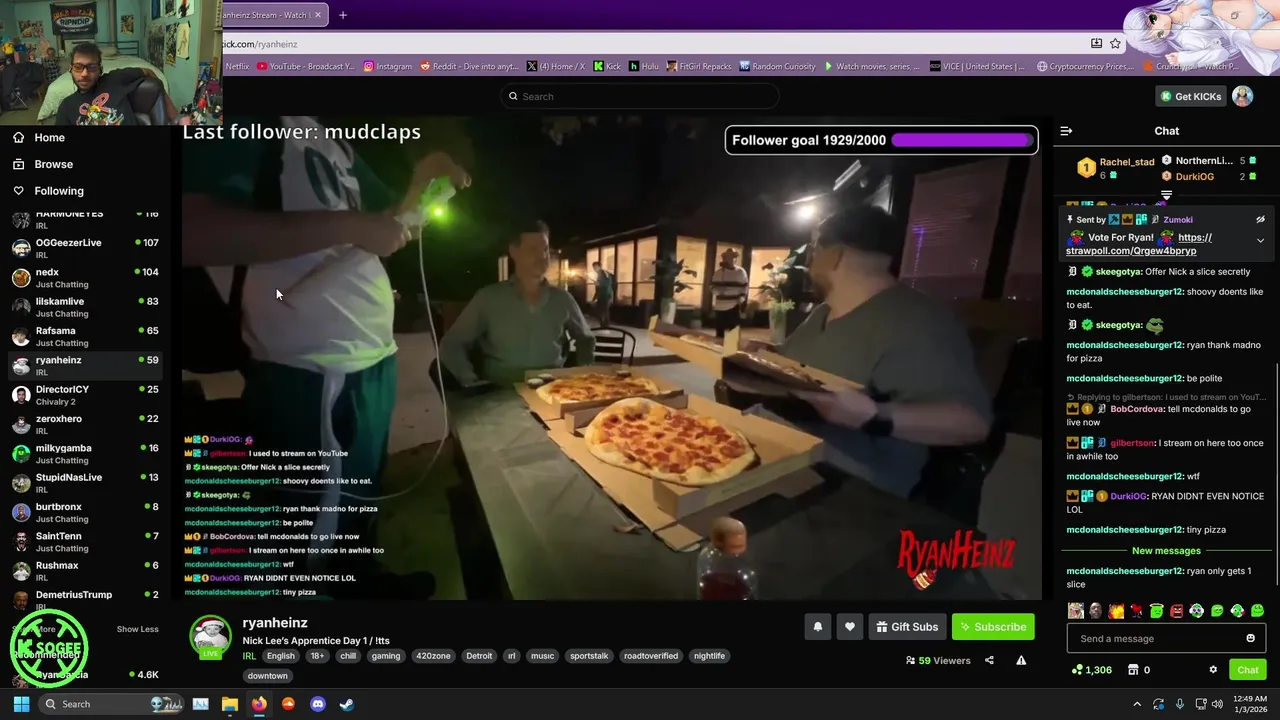
Task: Click the notification bell icon
Action: (817, 627)
